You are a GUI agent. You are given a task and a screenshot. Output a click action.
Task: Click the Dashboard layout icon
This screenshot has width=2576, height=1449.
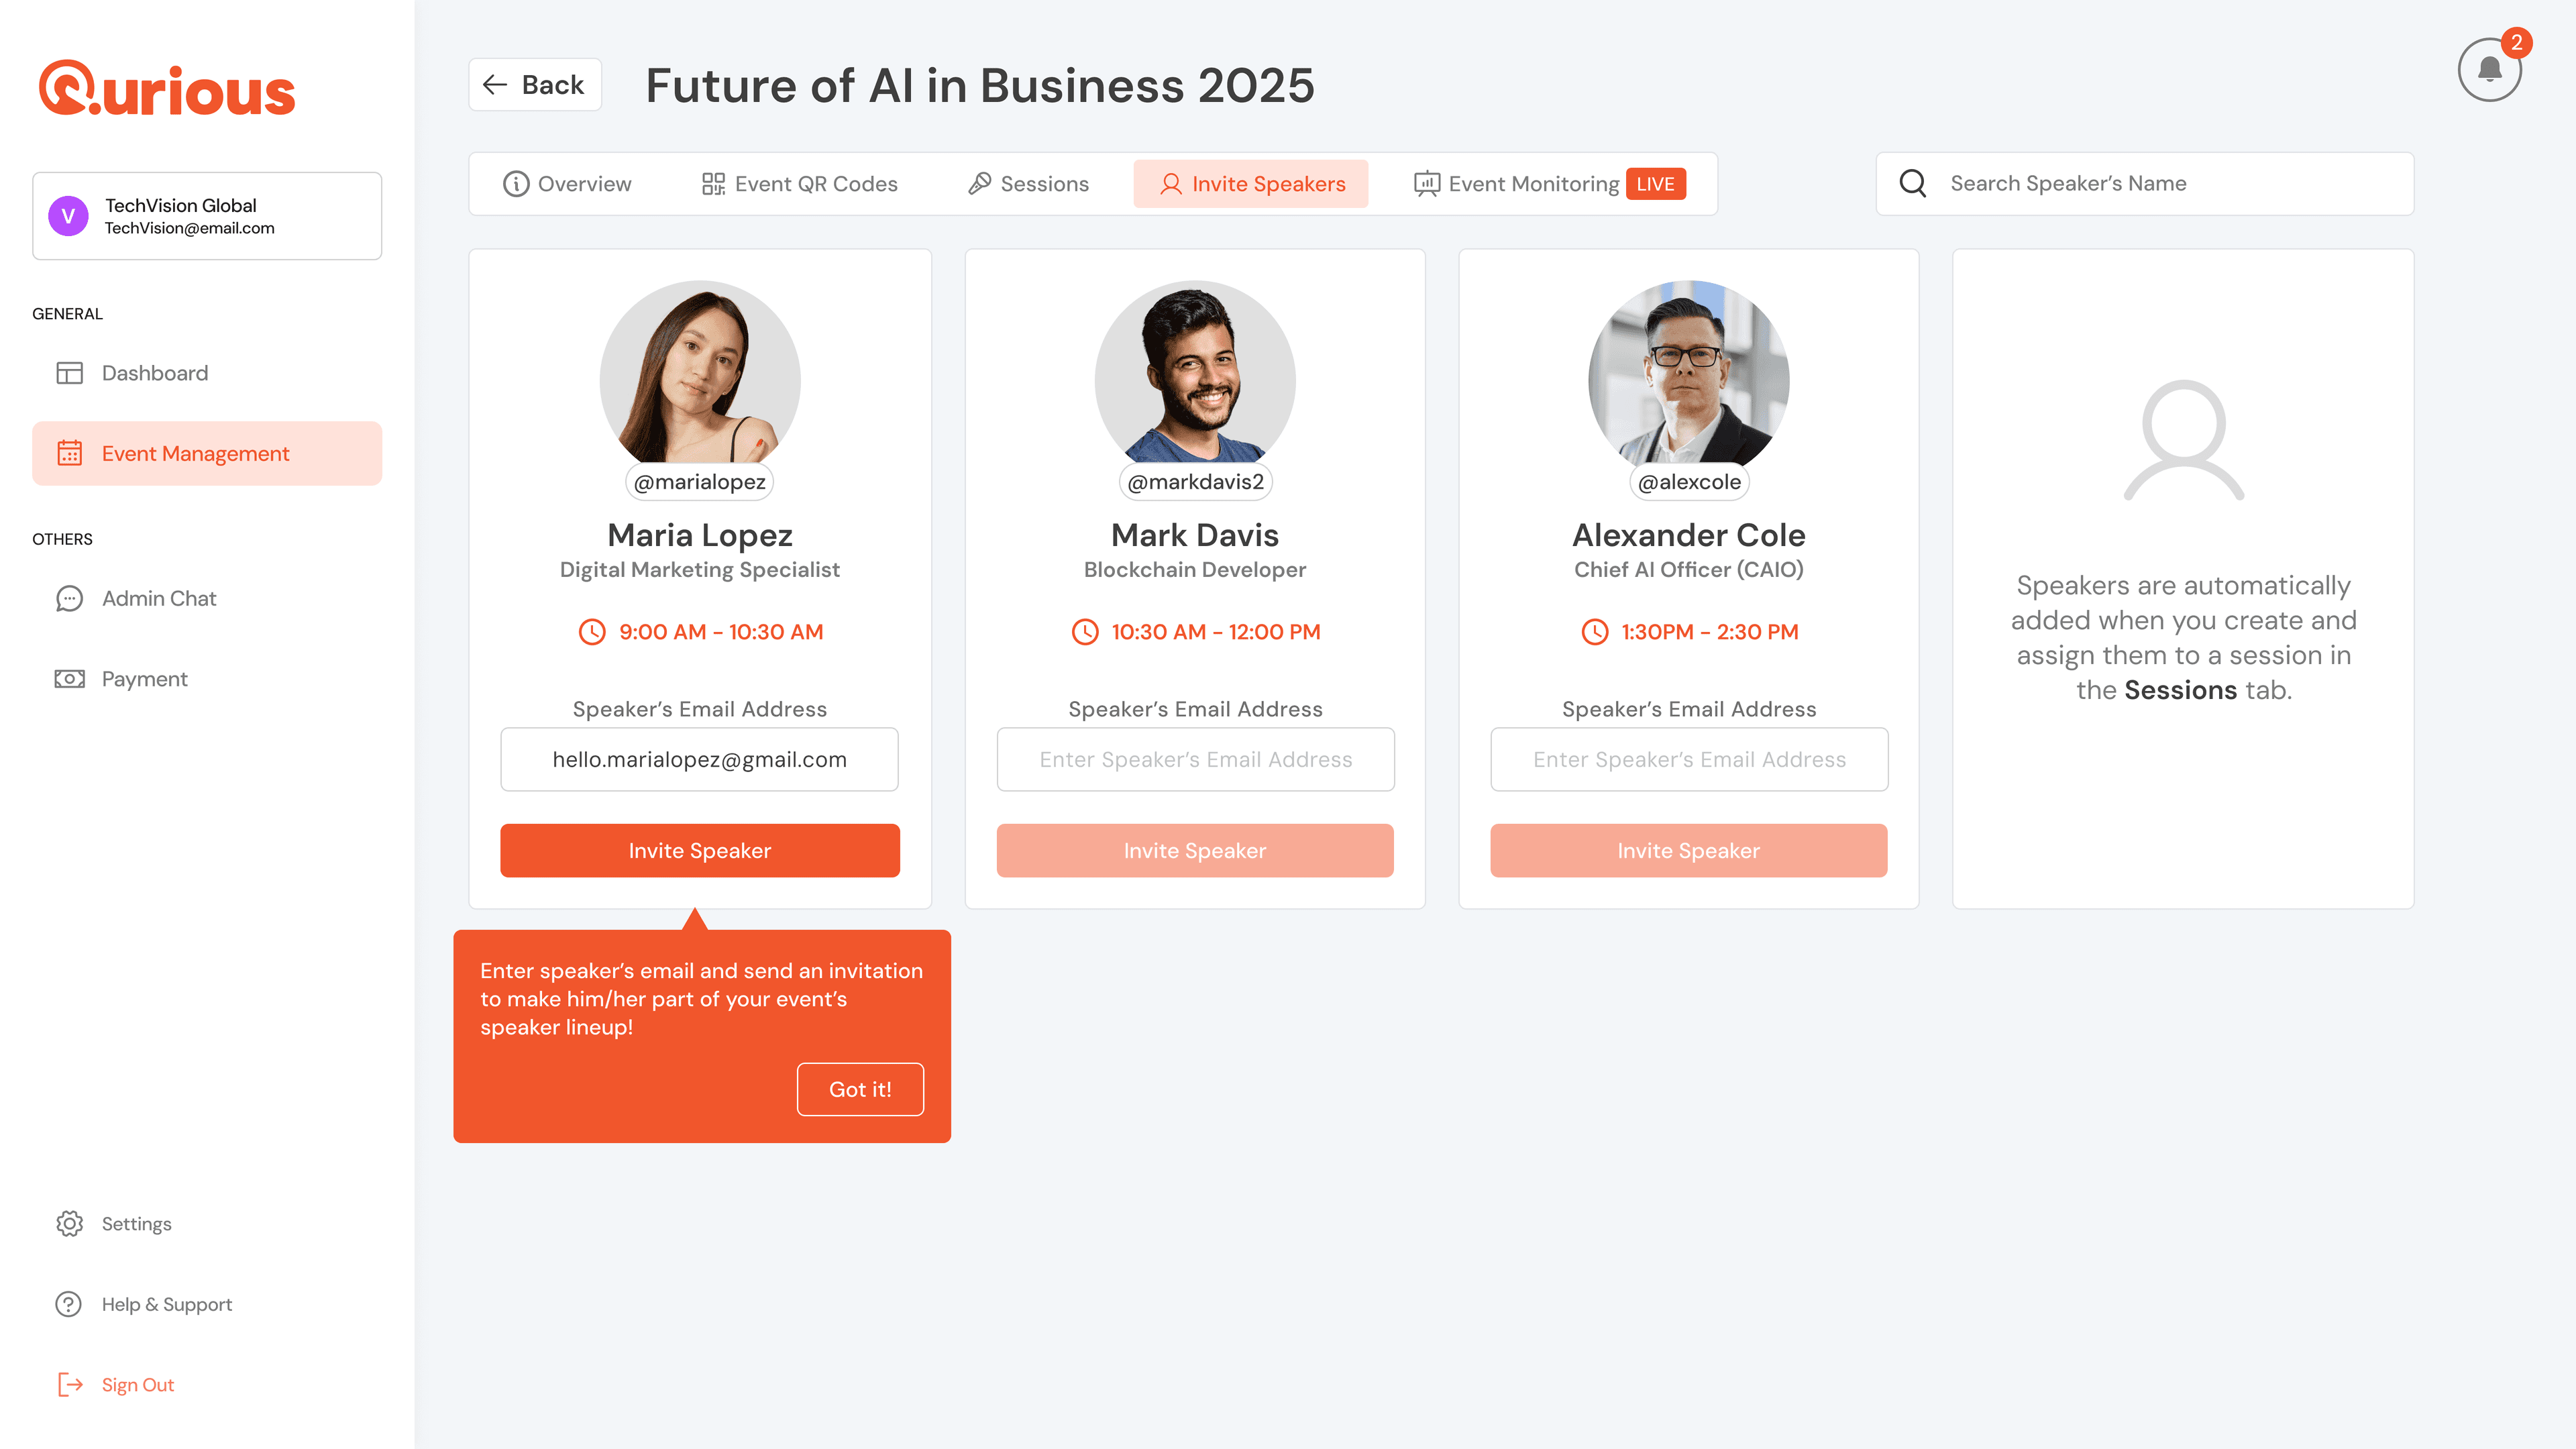coord(69,373)
